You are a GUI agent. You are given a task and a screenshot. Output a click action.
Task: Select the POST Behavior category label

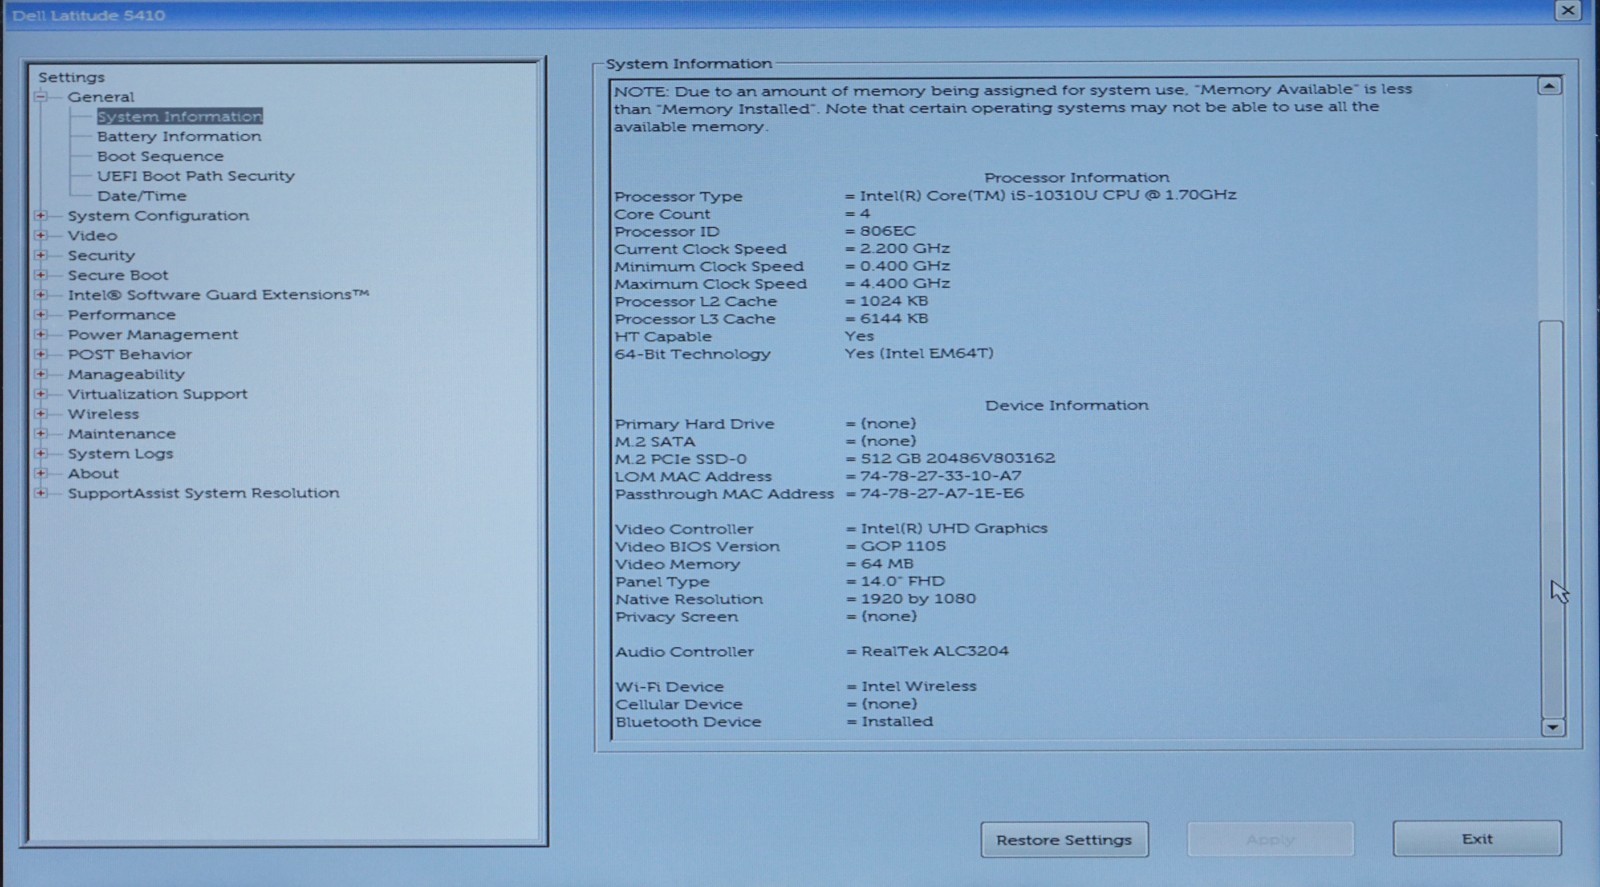coord(130,355)
